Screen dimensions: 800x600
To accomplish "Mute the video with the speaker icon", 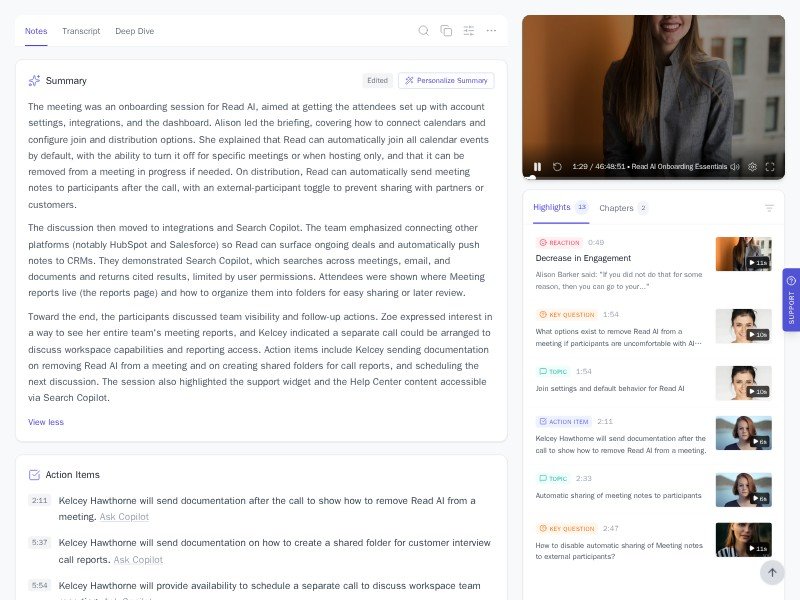I will pyautogui.click(x=735, y=167).
